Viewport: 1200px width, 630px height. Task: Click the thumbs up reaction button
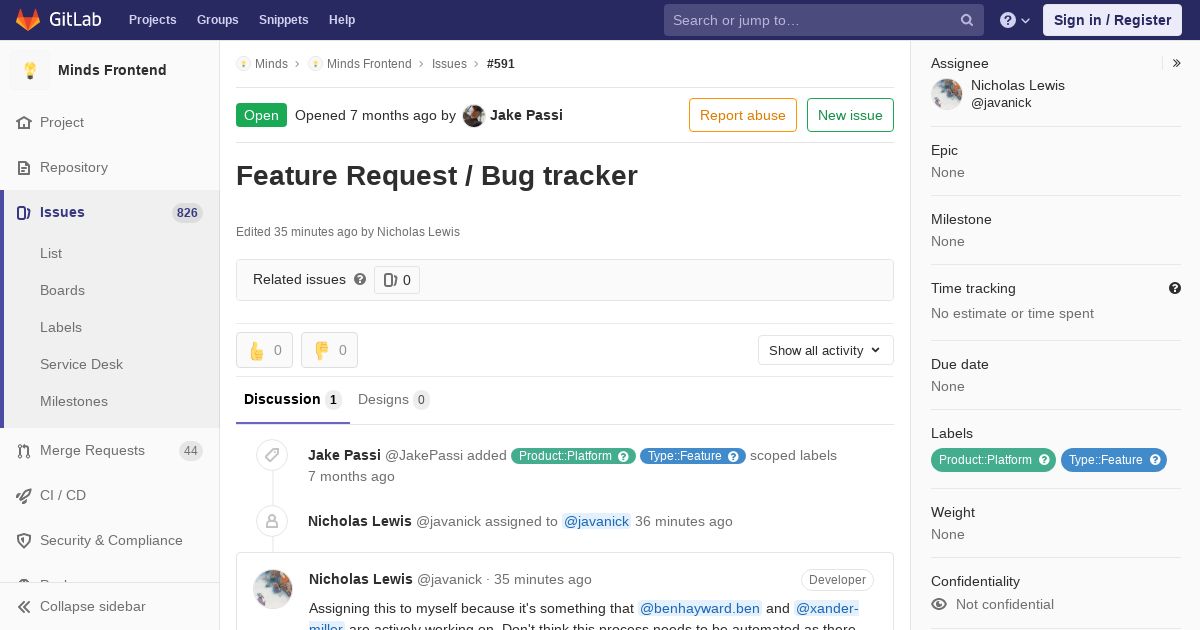264,350
